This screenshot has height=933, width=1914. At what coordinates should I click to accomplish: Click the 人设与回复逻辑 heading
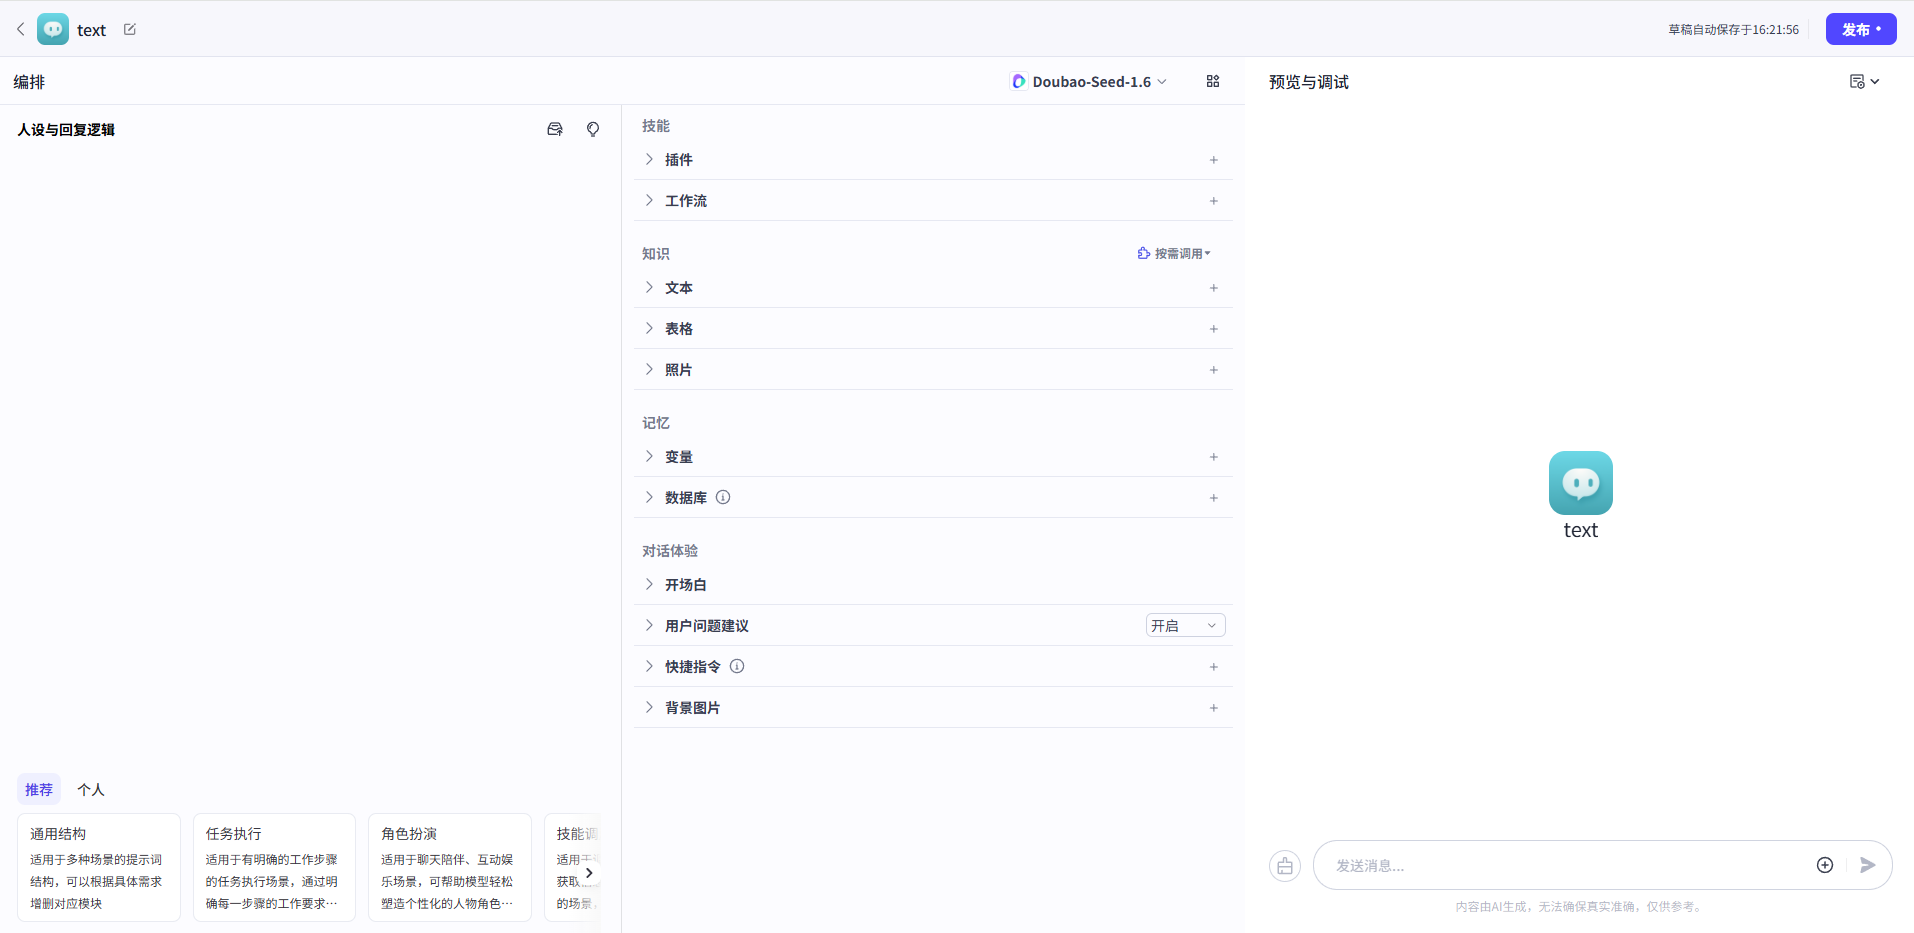[66, 130]
